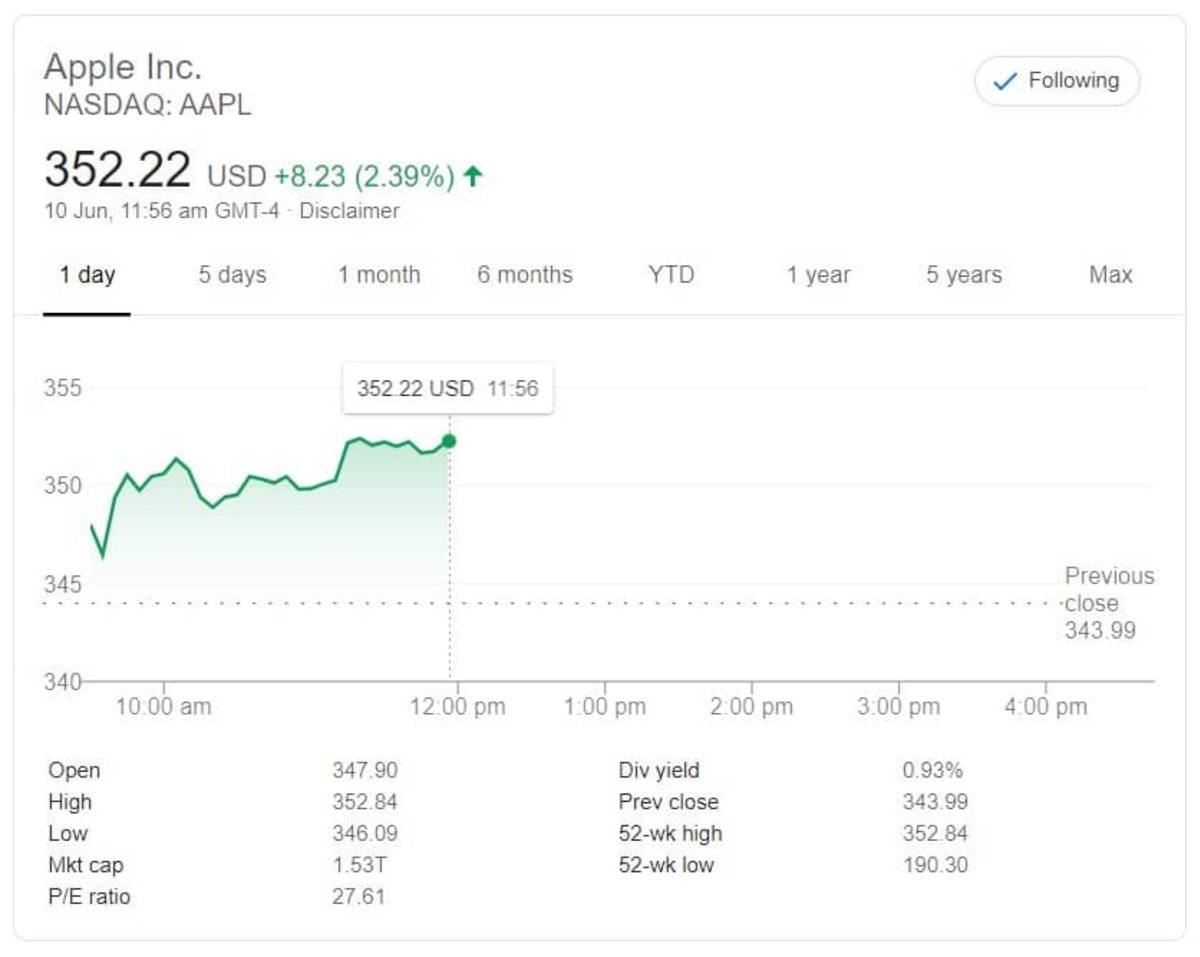View the 1 year performance chart
The height and width of the screenshot is (957, 1200).
817,275
